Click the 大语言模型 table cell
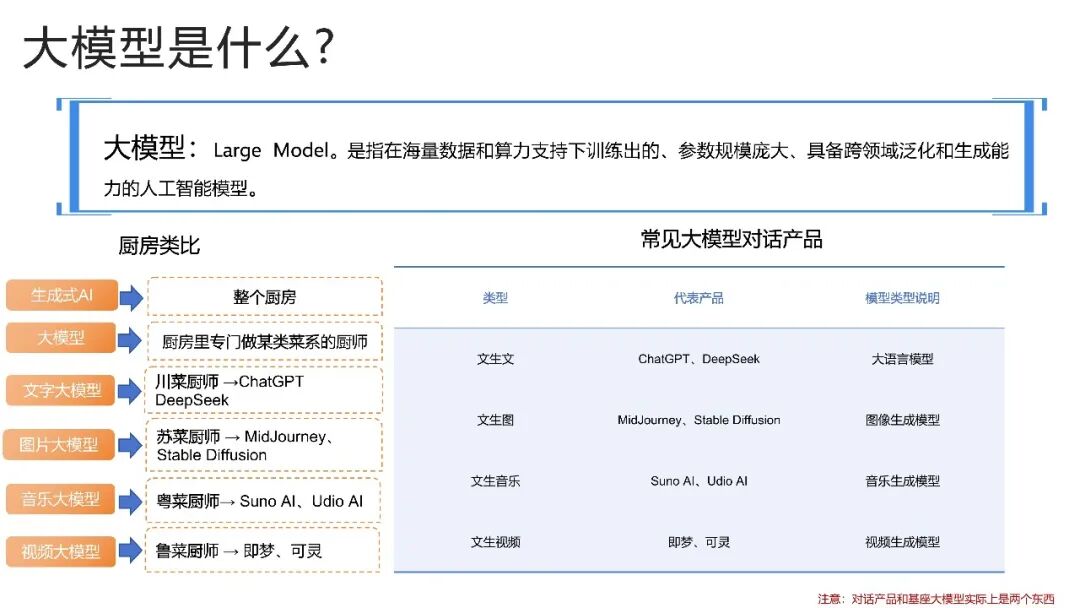1080x608 pixels. (902, 359)
